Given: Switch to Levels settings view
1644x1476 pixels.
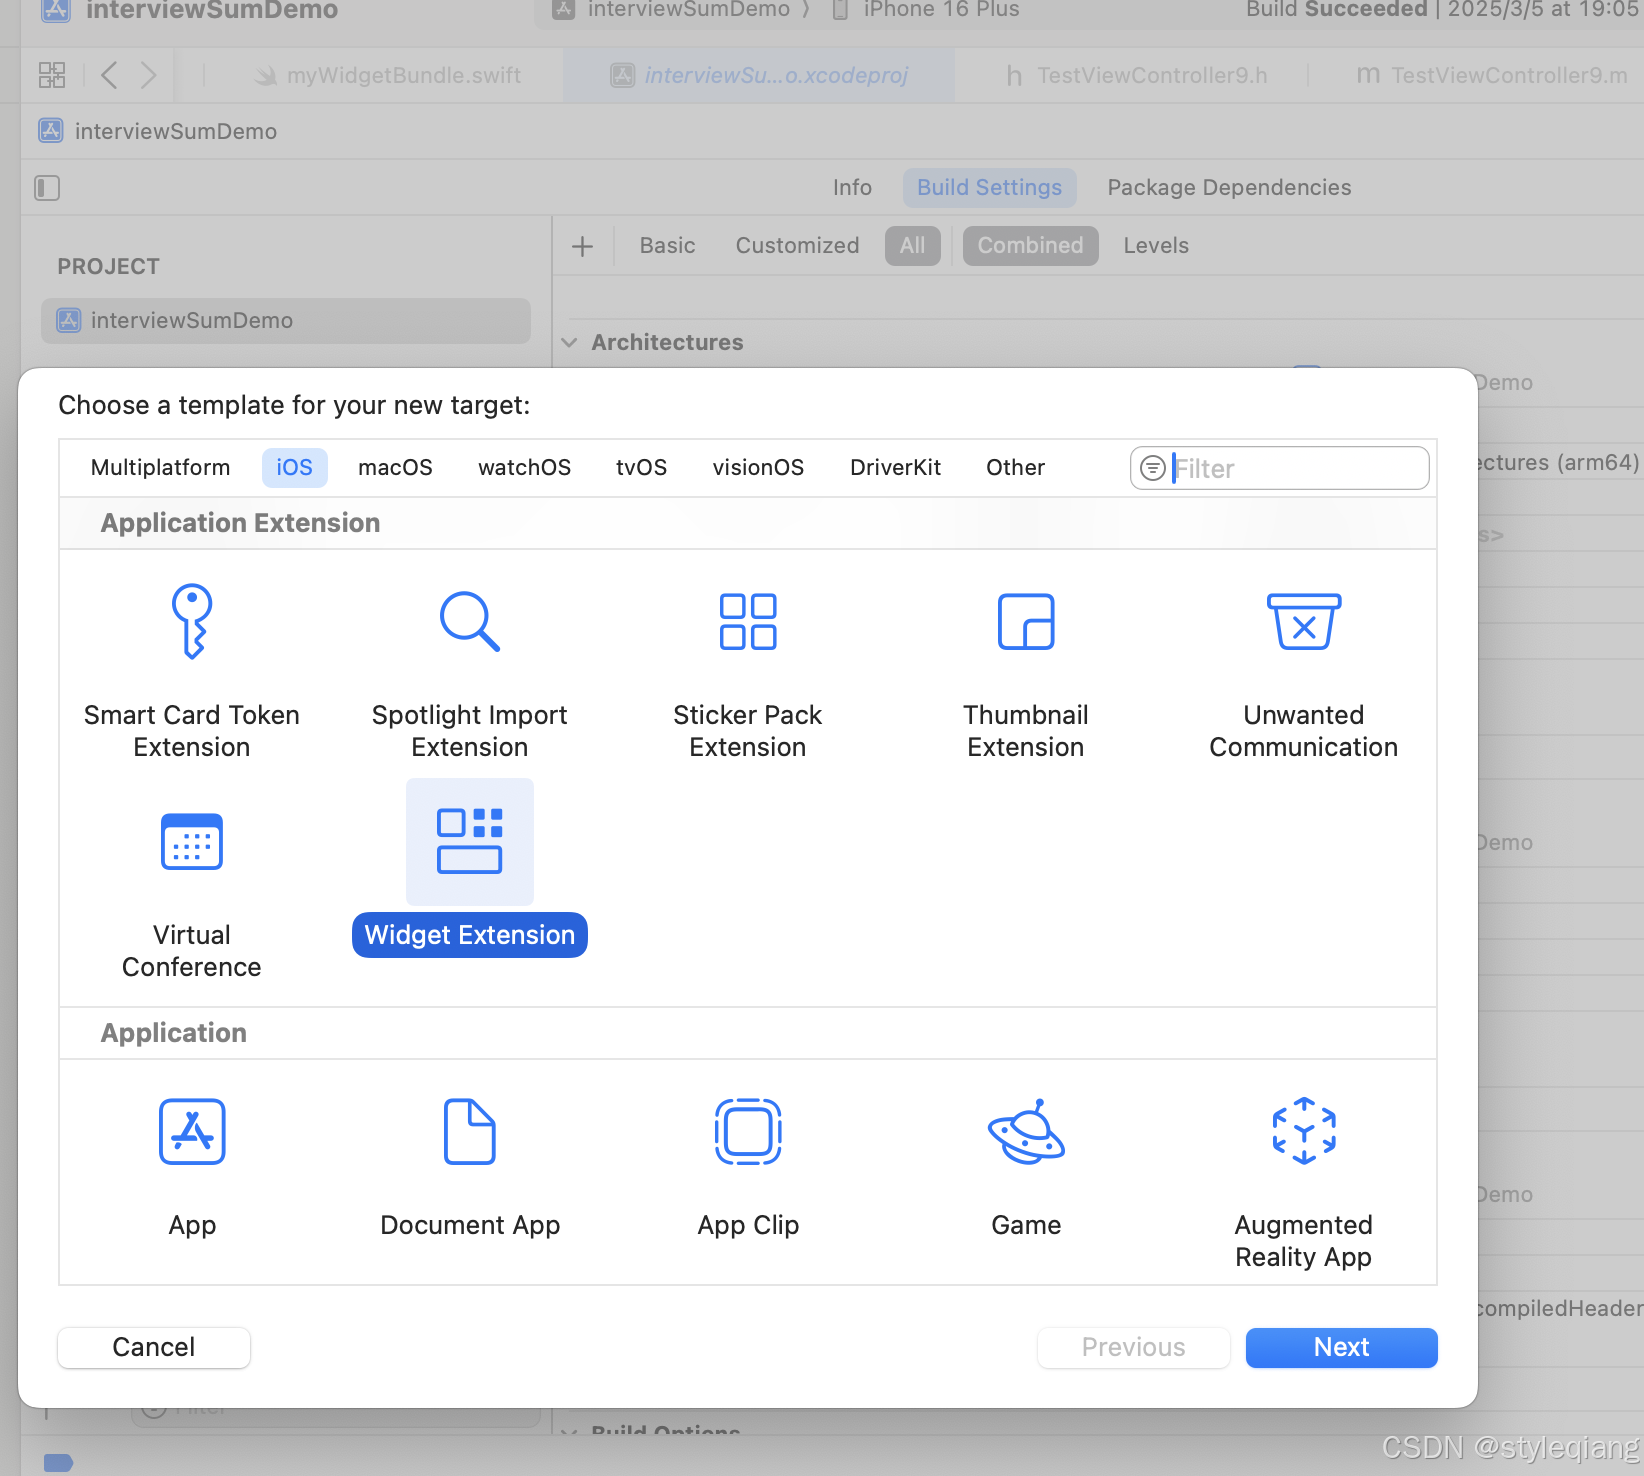Looking at the screenshot, I should click(1156, 246).
